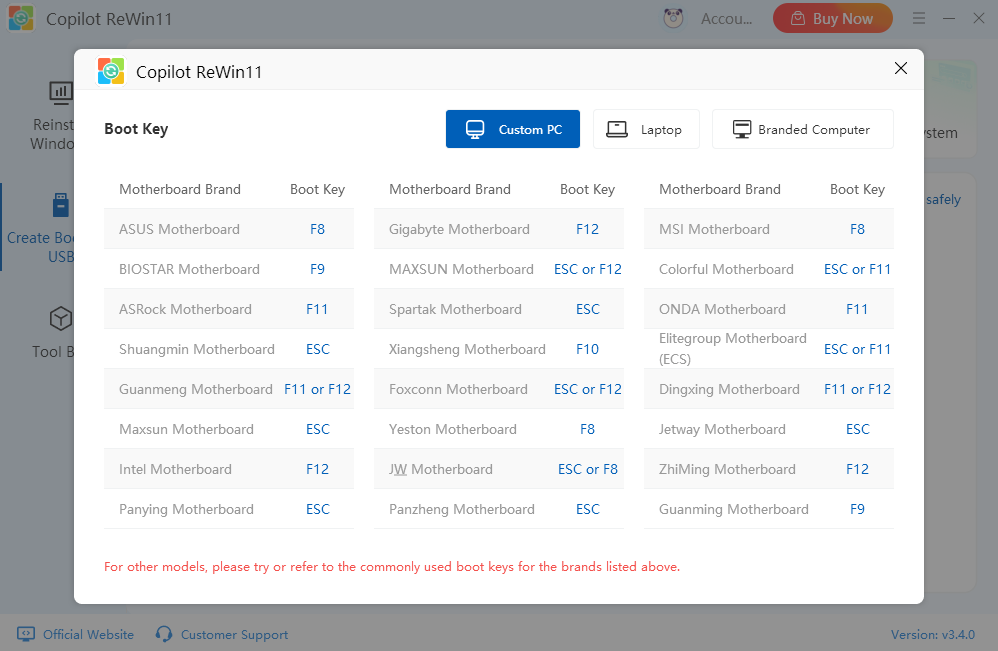Open the Branded Computer tab
The width and height of the screenshot is (998, 651).
coord(802,129)
